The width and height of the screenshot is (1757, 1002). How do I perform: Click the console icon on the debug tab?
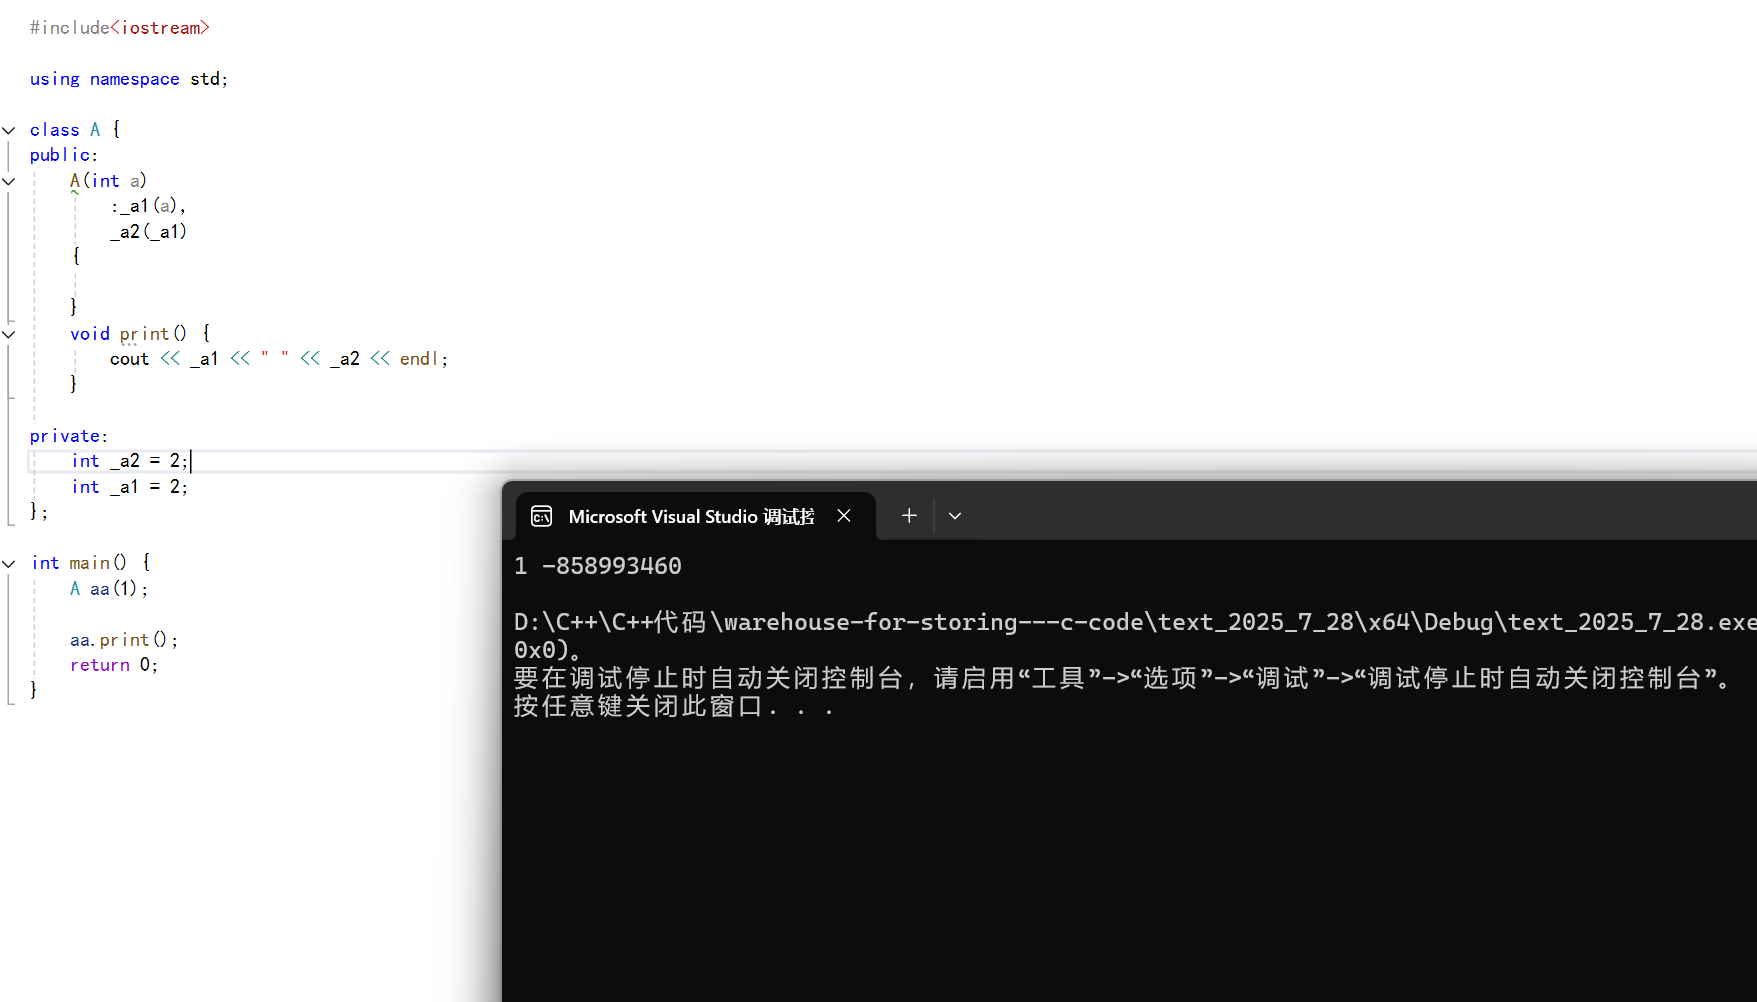pyautogui.click(x=542, y=516)
